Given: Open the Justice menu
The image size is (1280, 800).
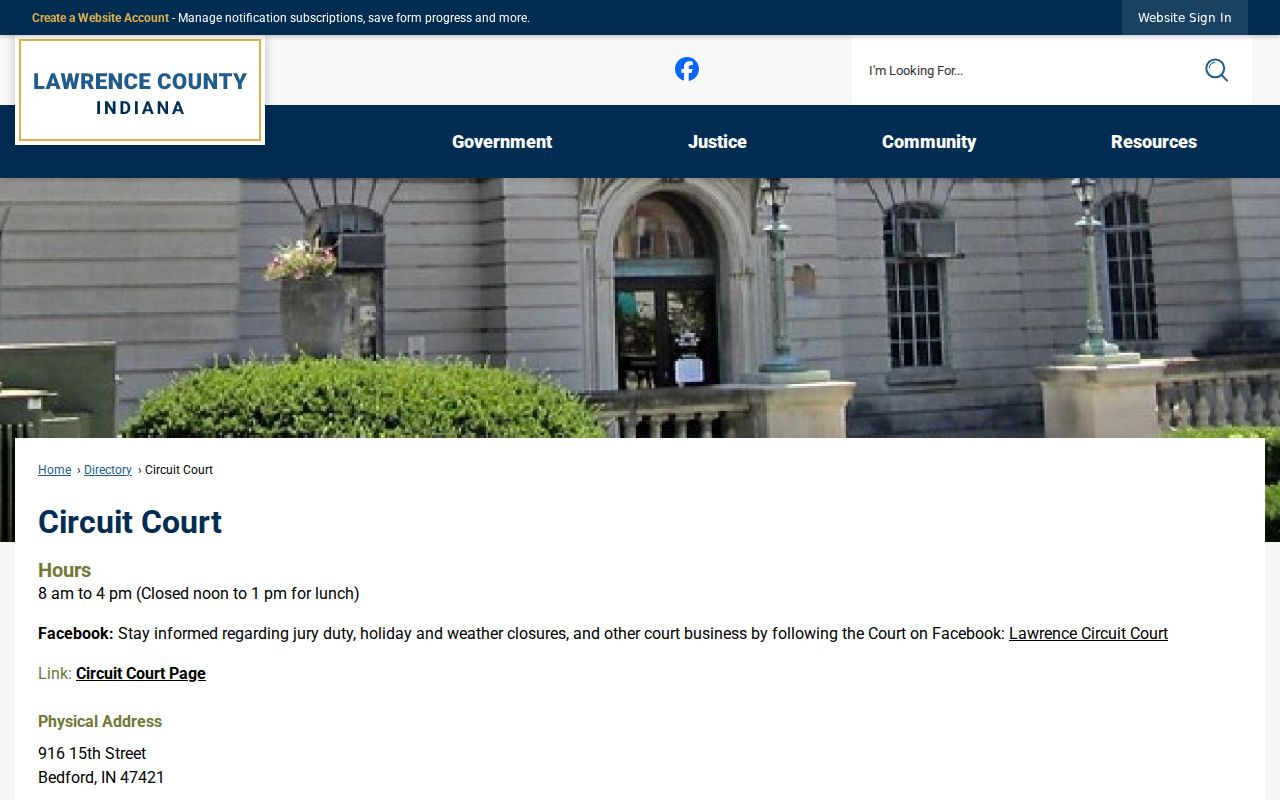Looking at the screenshot, I should pos(717,142).
